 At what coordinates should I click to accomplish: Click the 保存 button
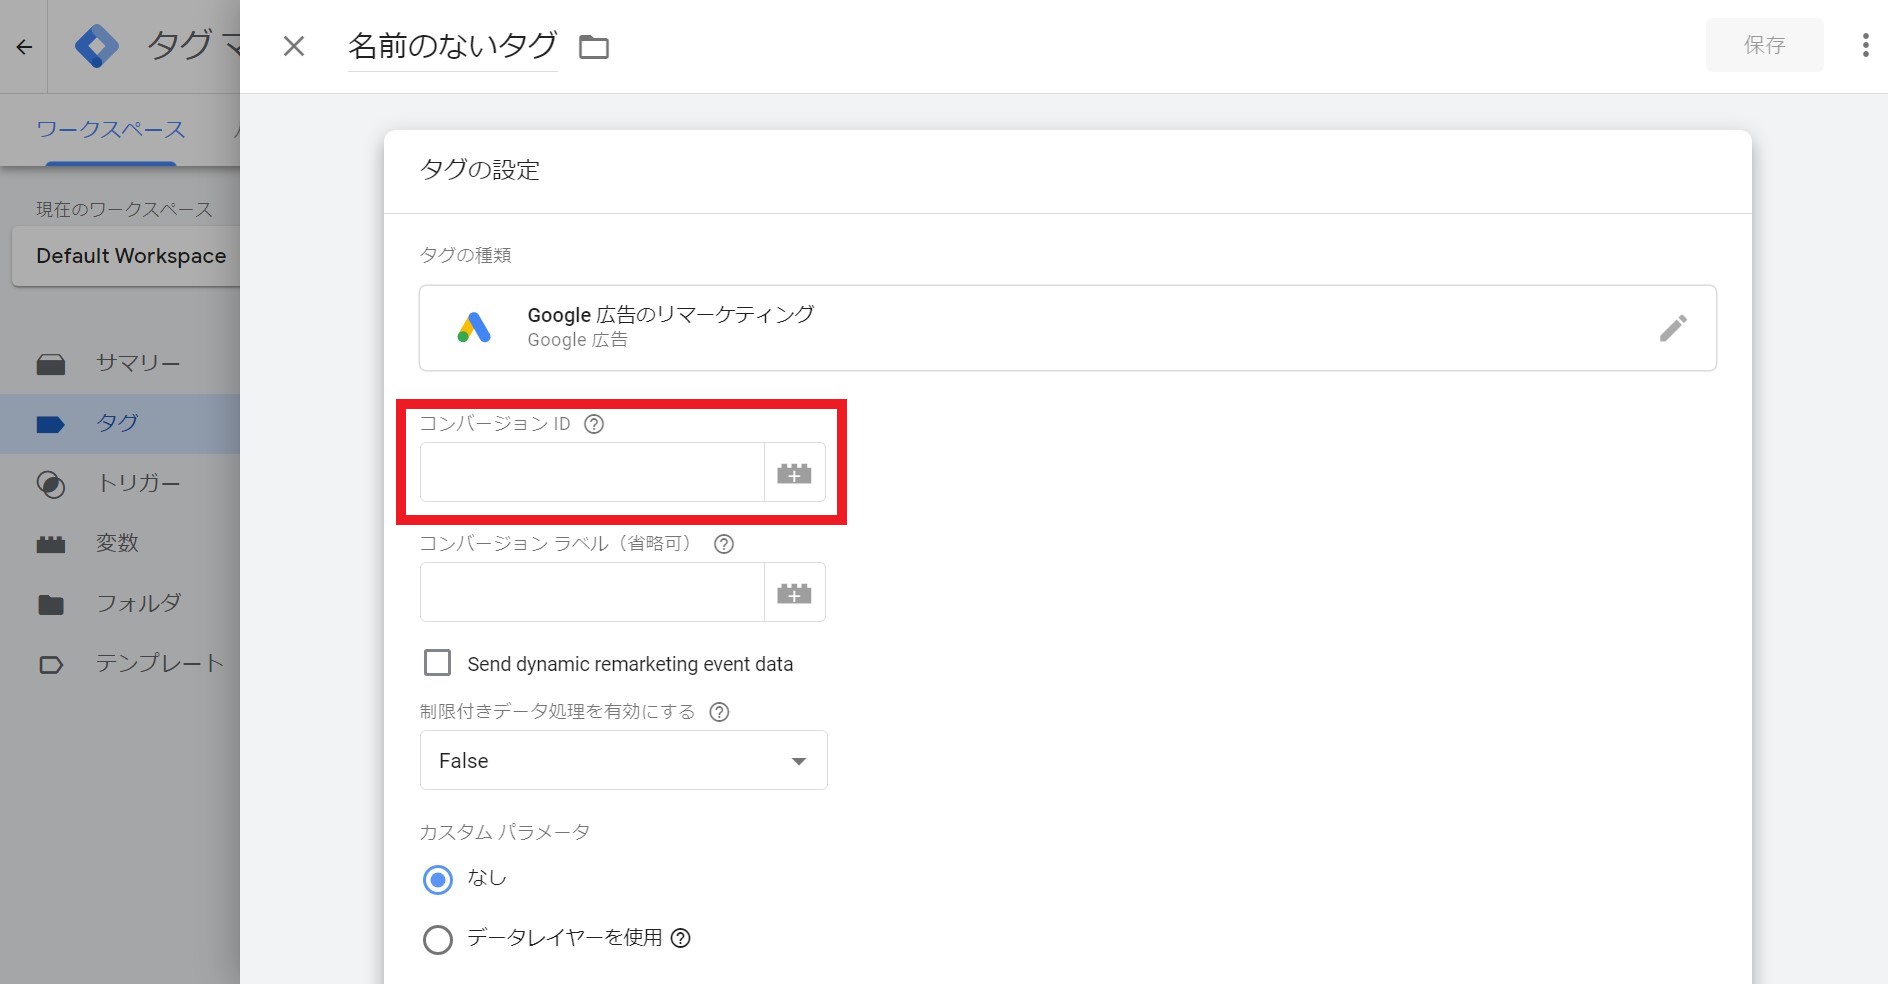pyautogui.click(x=1764, y=45)
